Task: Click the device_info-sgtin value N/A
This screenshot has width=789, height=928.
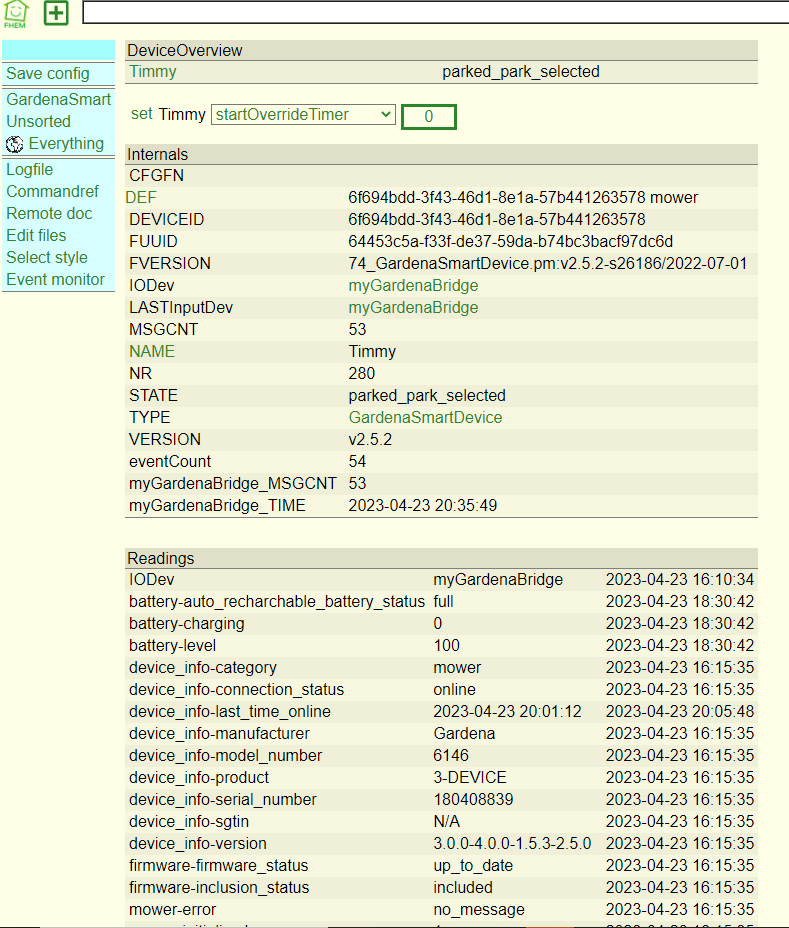Action: (446, 821)
